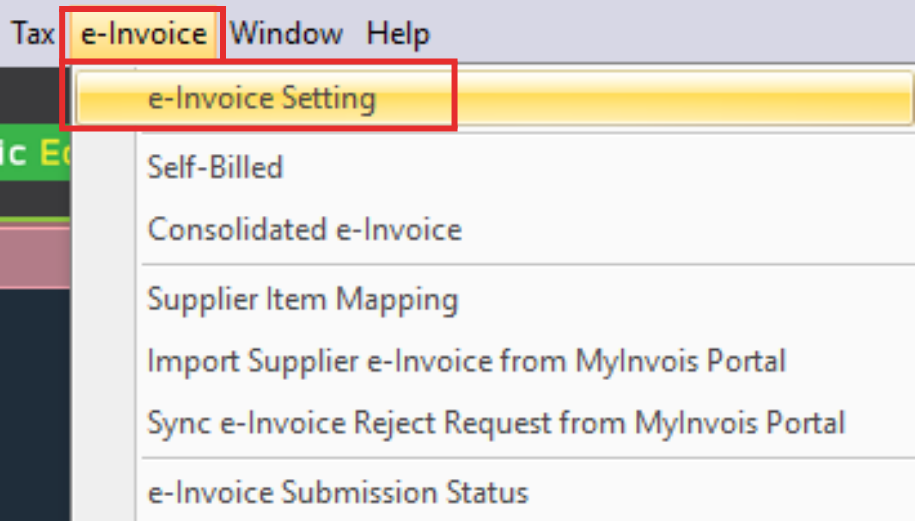Open Consolidated e-Invoice

304,230
